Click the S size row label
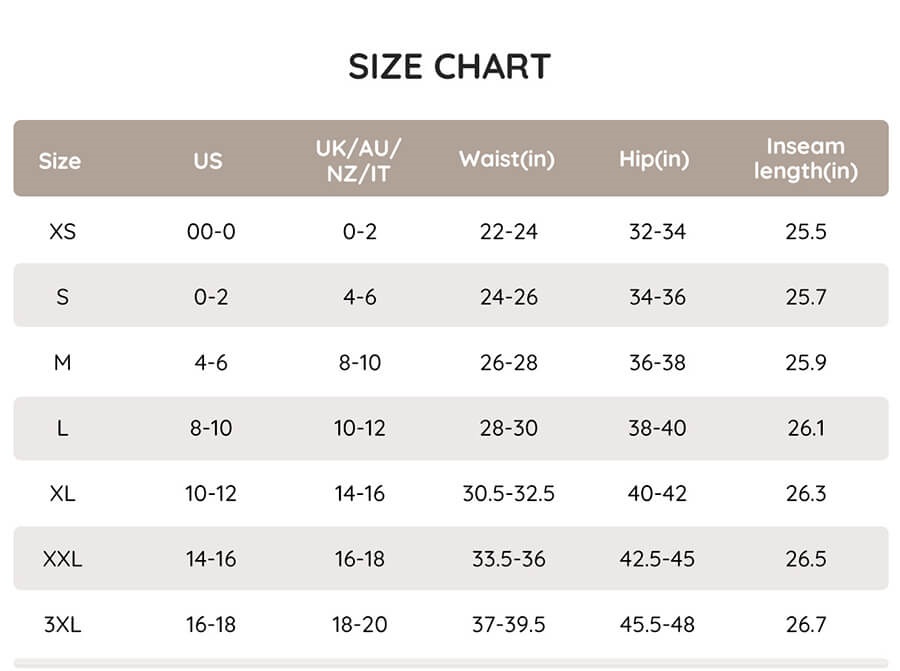The height and width of the screenshot is (671, 900). 62,297
